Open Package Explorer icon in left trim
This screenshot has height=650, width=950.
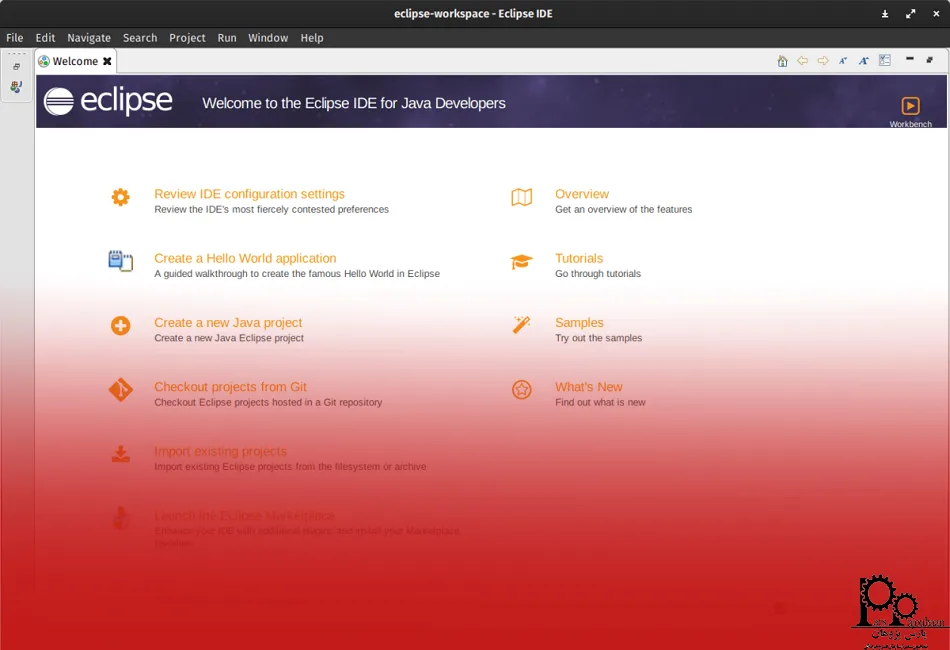tap(16, 87)
